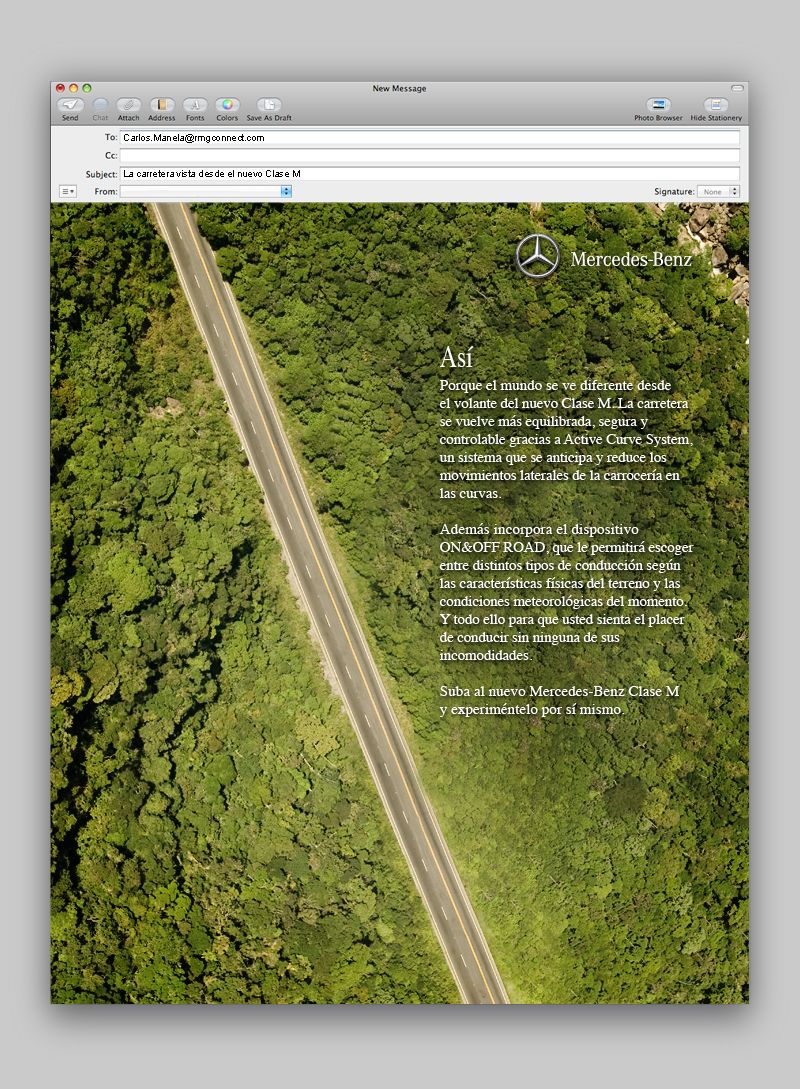
Task: Click the green zoom window button
Action: (x=87, y=88)
